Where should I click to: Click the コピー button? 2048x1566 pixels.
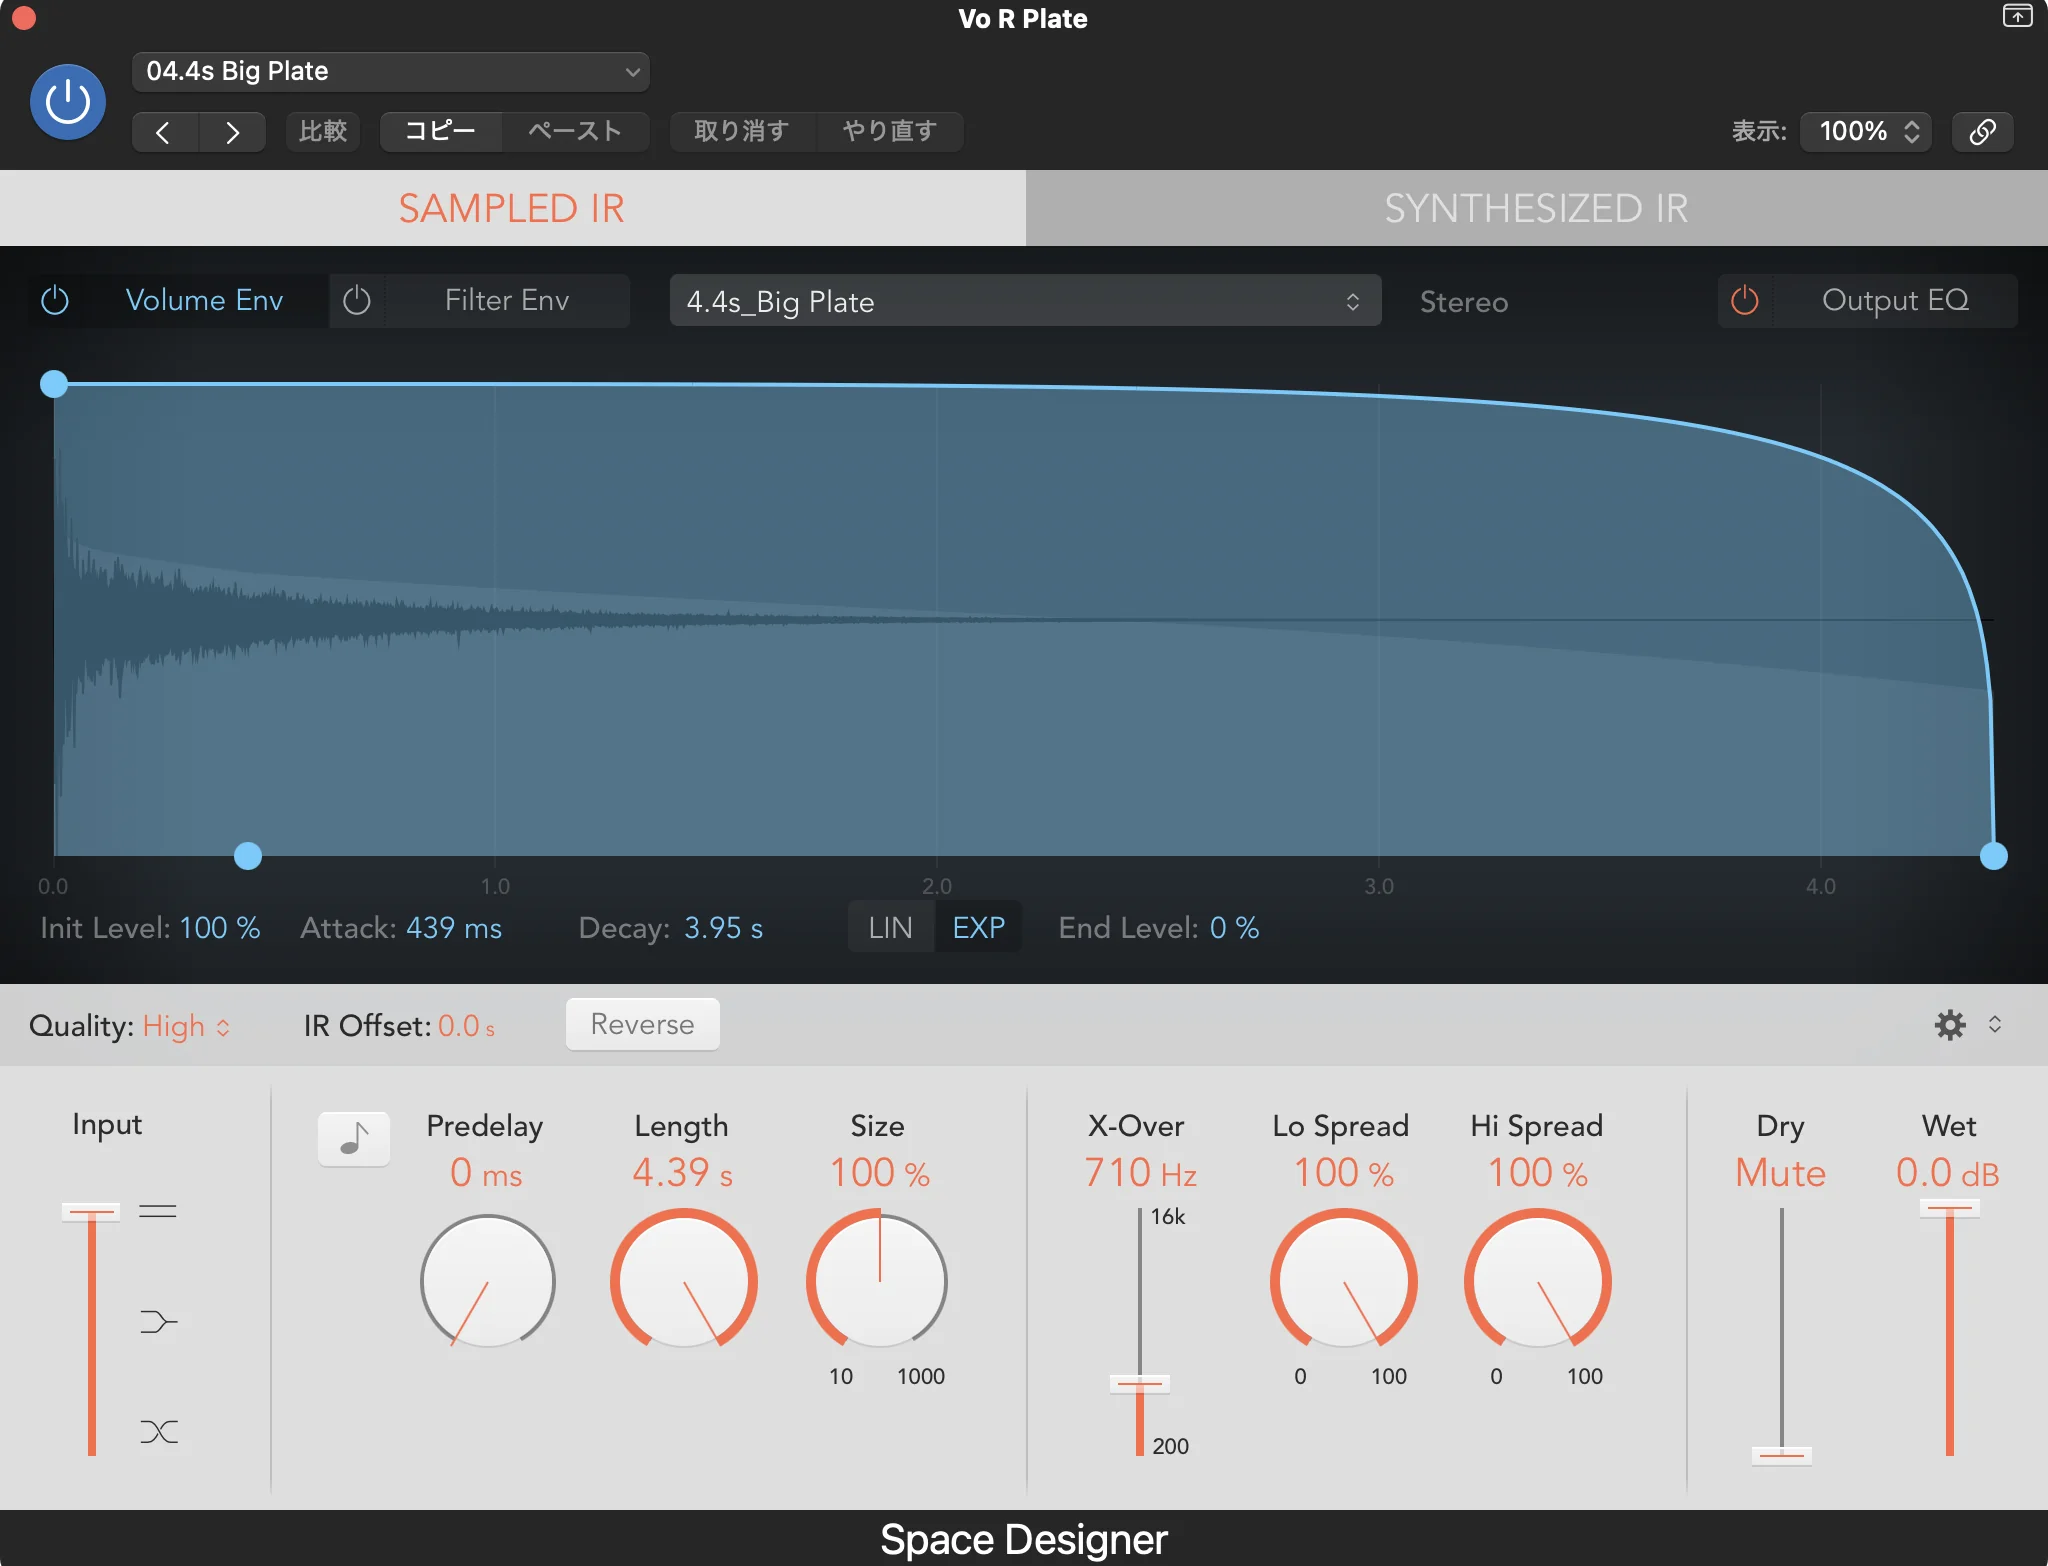pos(440,132)
